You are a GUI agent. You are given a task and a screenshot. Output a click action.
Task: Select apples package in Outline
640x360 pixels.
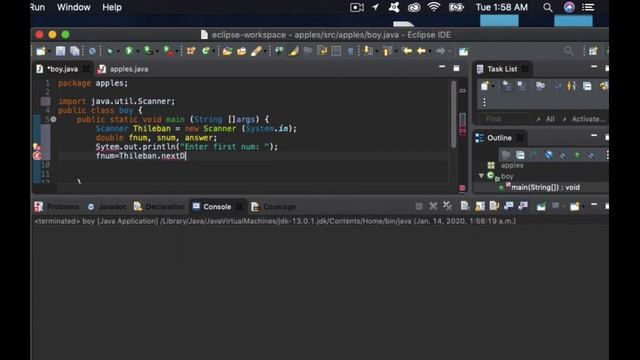[x=512, y=165]
